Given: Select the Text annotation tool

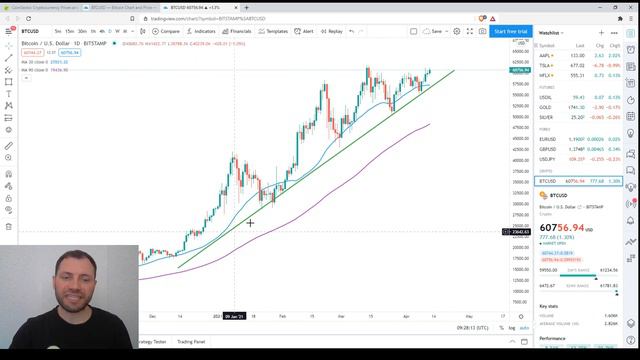Looking at the screenshot, I should click(x=9, y=94).
